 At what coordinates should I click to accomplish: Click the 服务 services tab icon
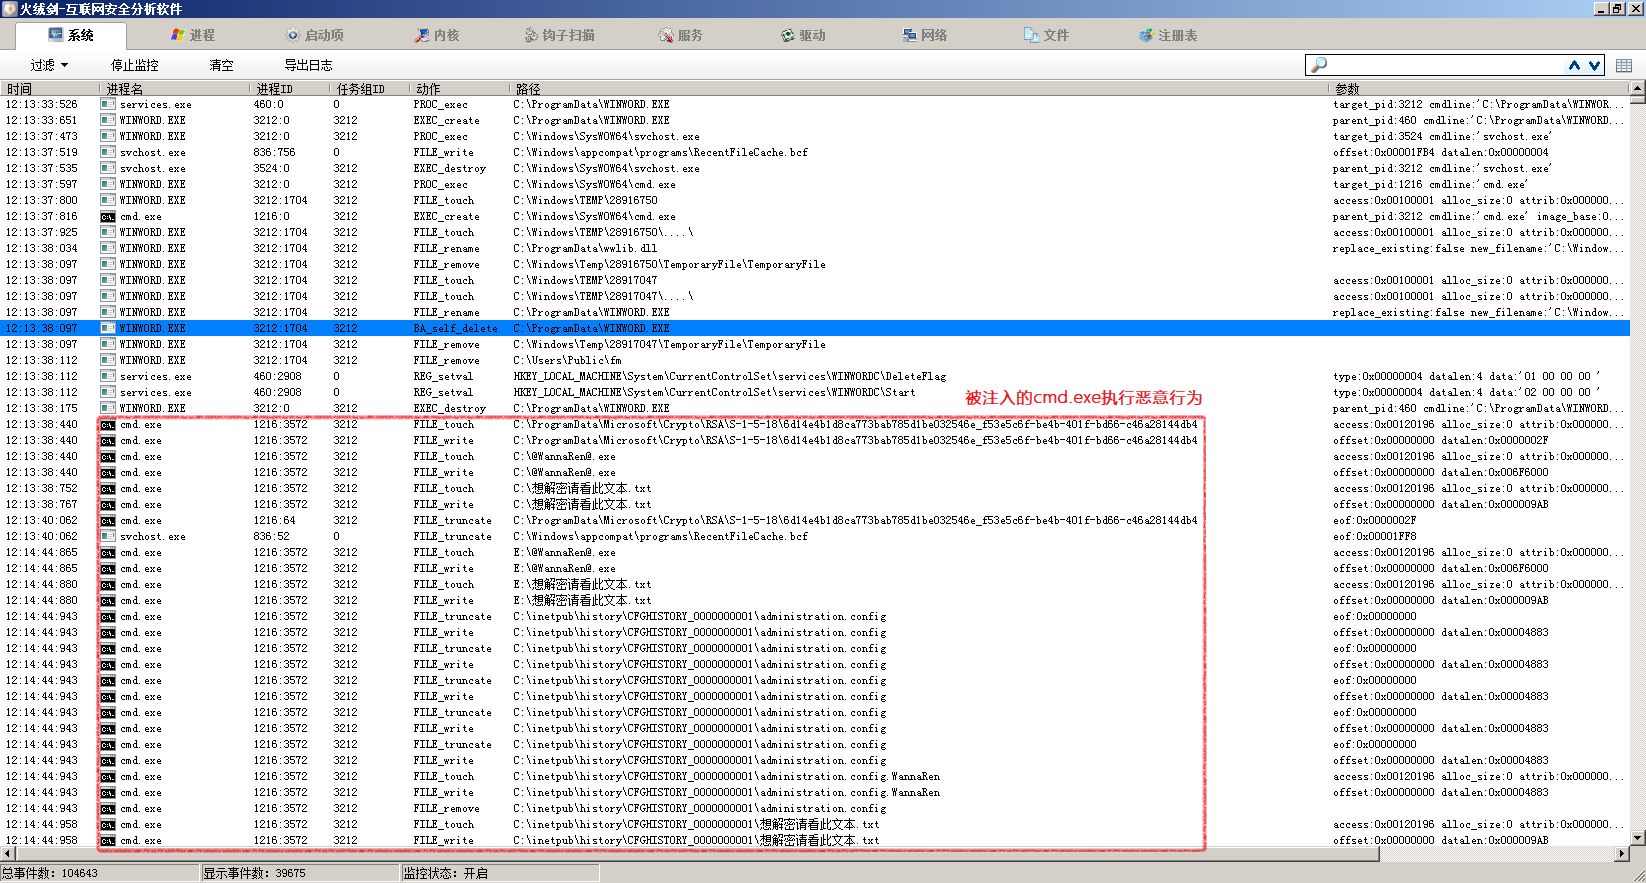pyautogui.click(x=665, y=35)
